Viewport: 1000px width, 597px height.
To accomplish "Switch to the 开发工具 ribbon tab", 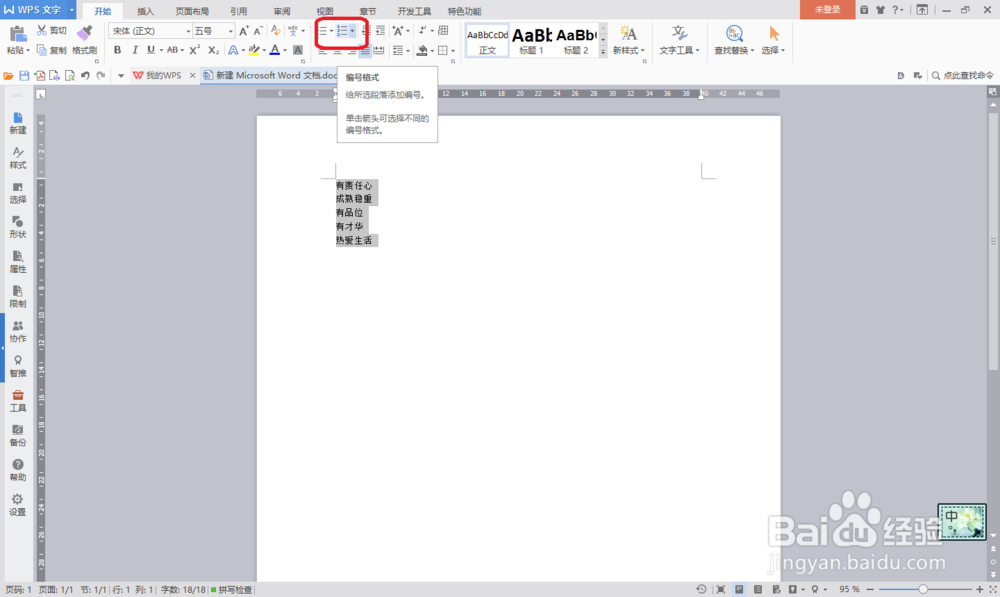I will coord(414,11).
